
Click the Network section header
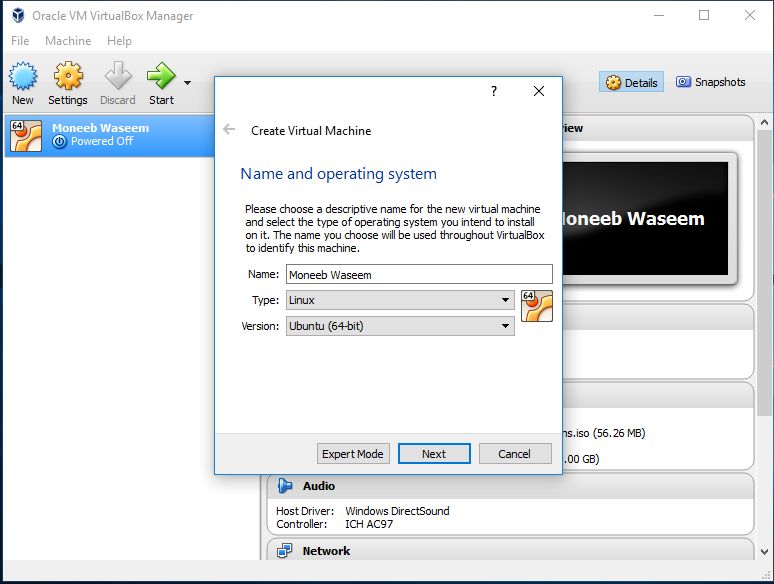pos(510,550)
